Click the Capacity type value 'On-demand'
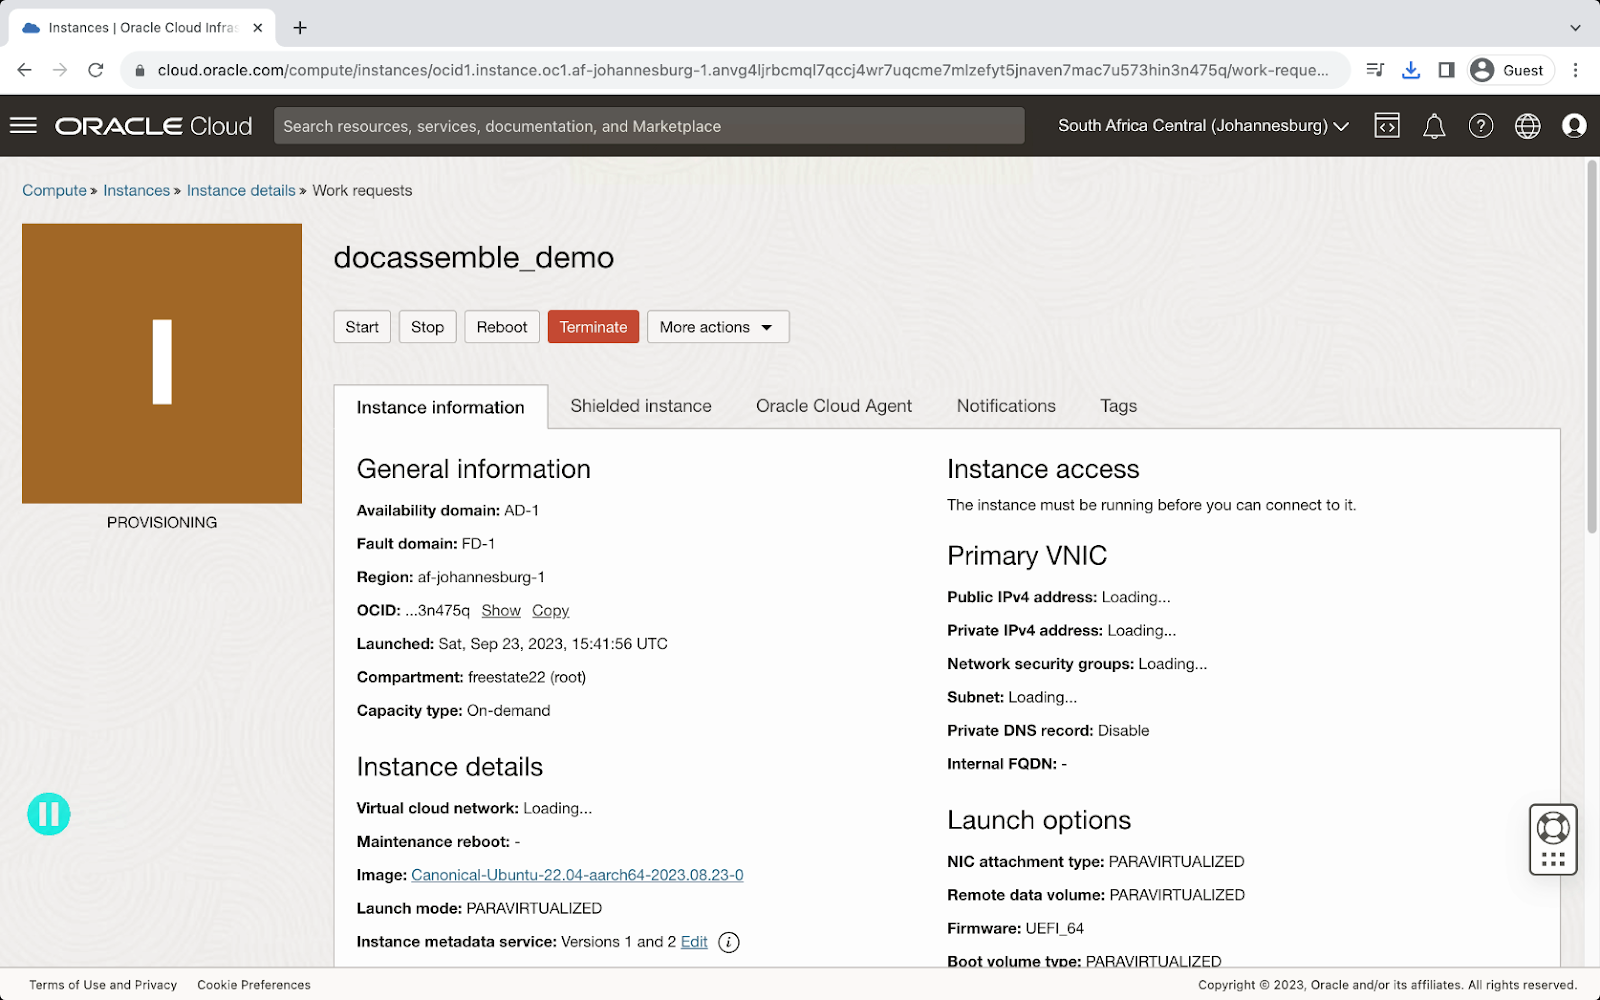 point(508,711)
